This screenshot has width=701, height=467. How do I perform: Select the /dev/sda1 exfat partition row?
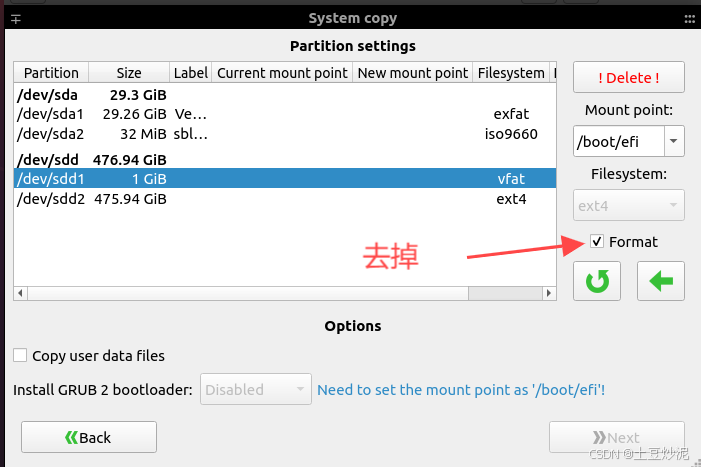[285, 114]
